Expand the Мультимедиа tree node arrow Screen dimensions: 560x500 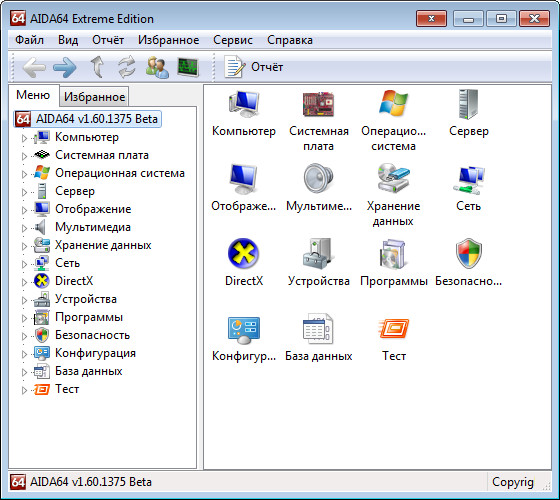24,228
